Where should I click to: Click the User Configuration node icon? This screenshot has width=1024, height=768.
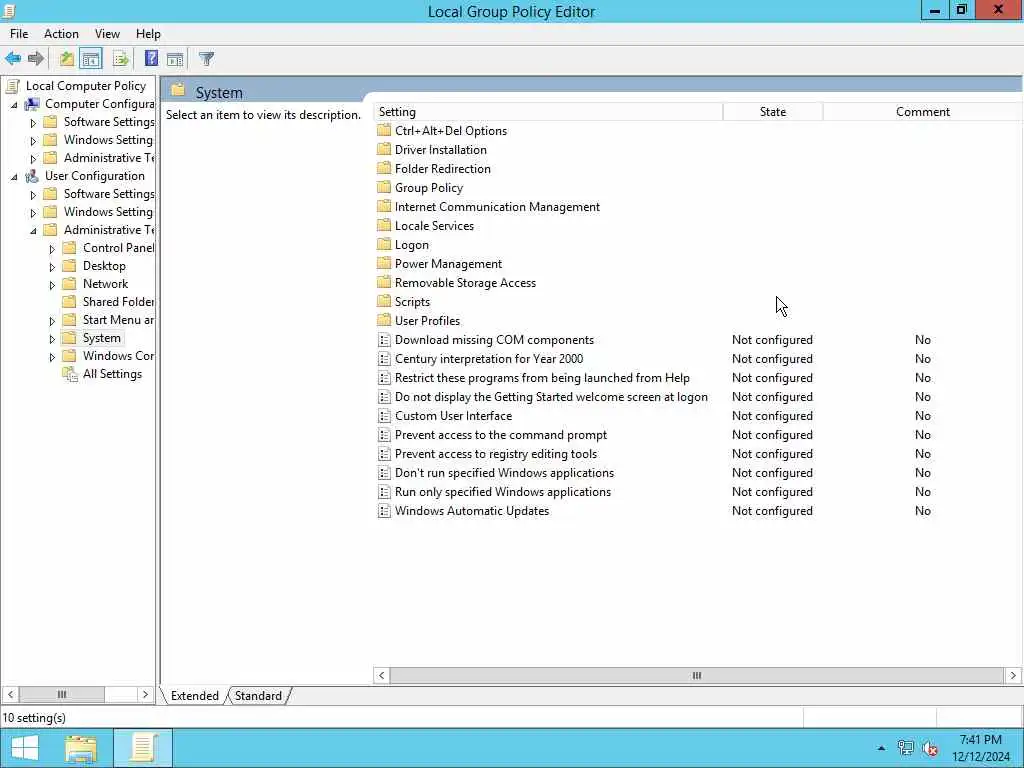pos(32,176)
